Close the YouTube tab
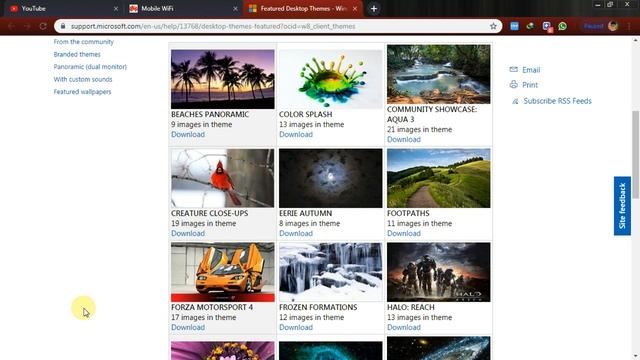The width and height of the screenshot is (640, 360). coord(116,9)
